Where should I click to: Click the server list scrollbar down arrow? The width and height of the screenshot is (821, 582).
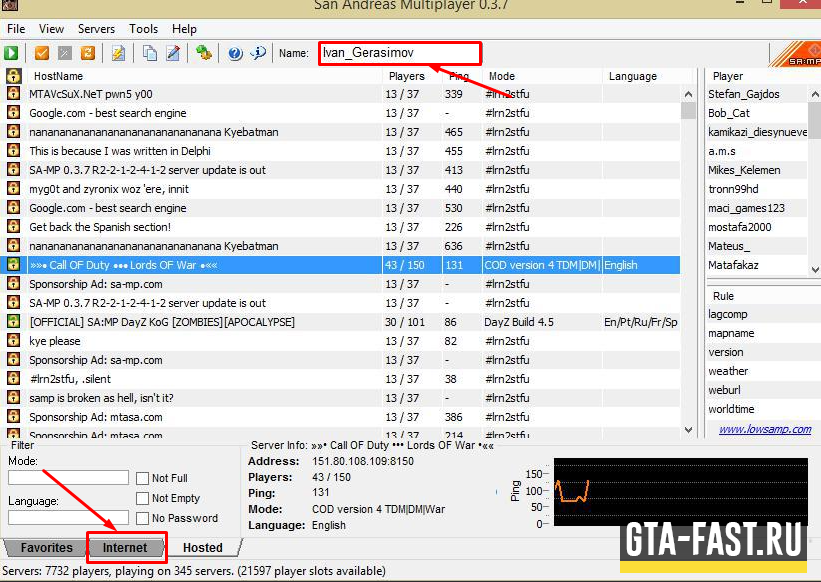click(688, 430)
